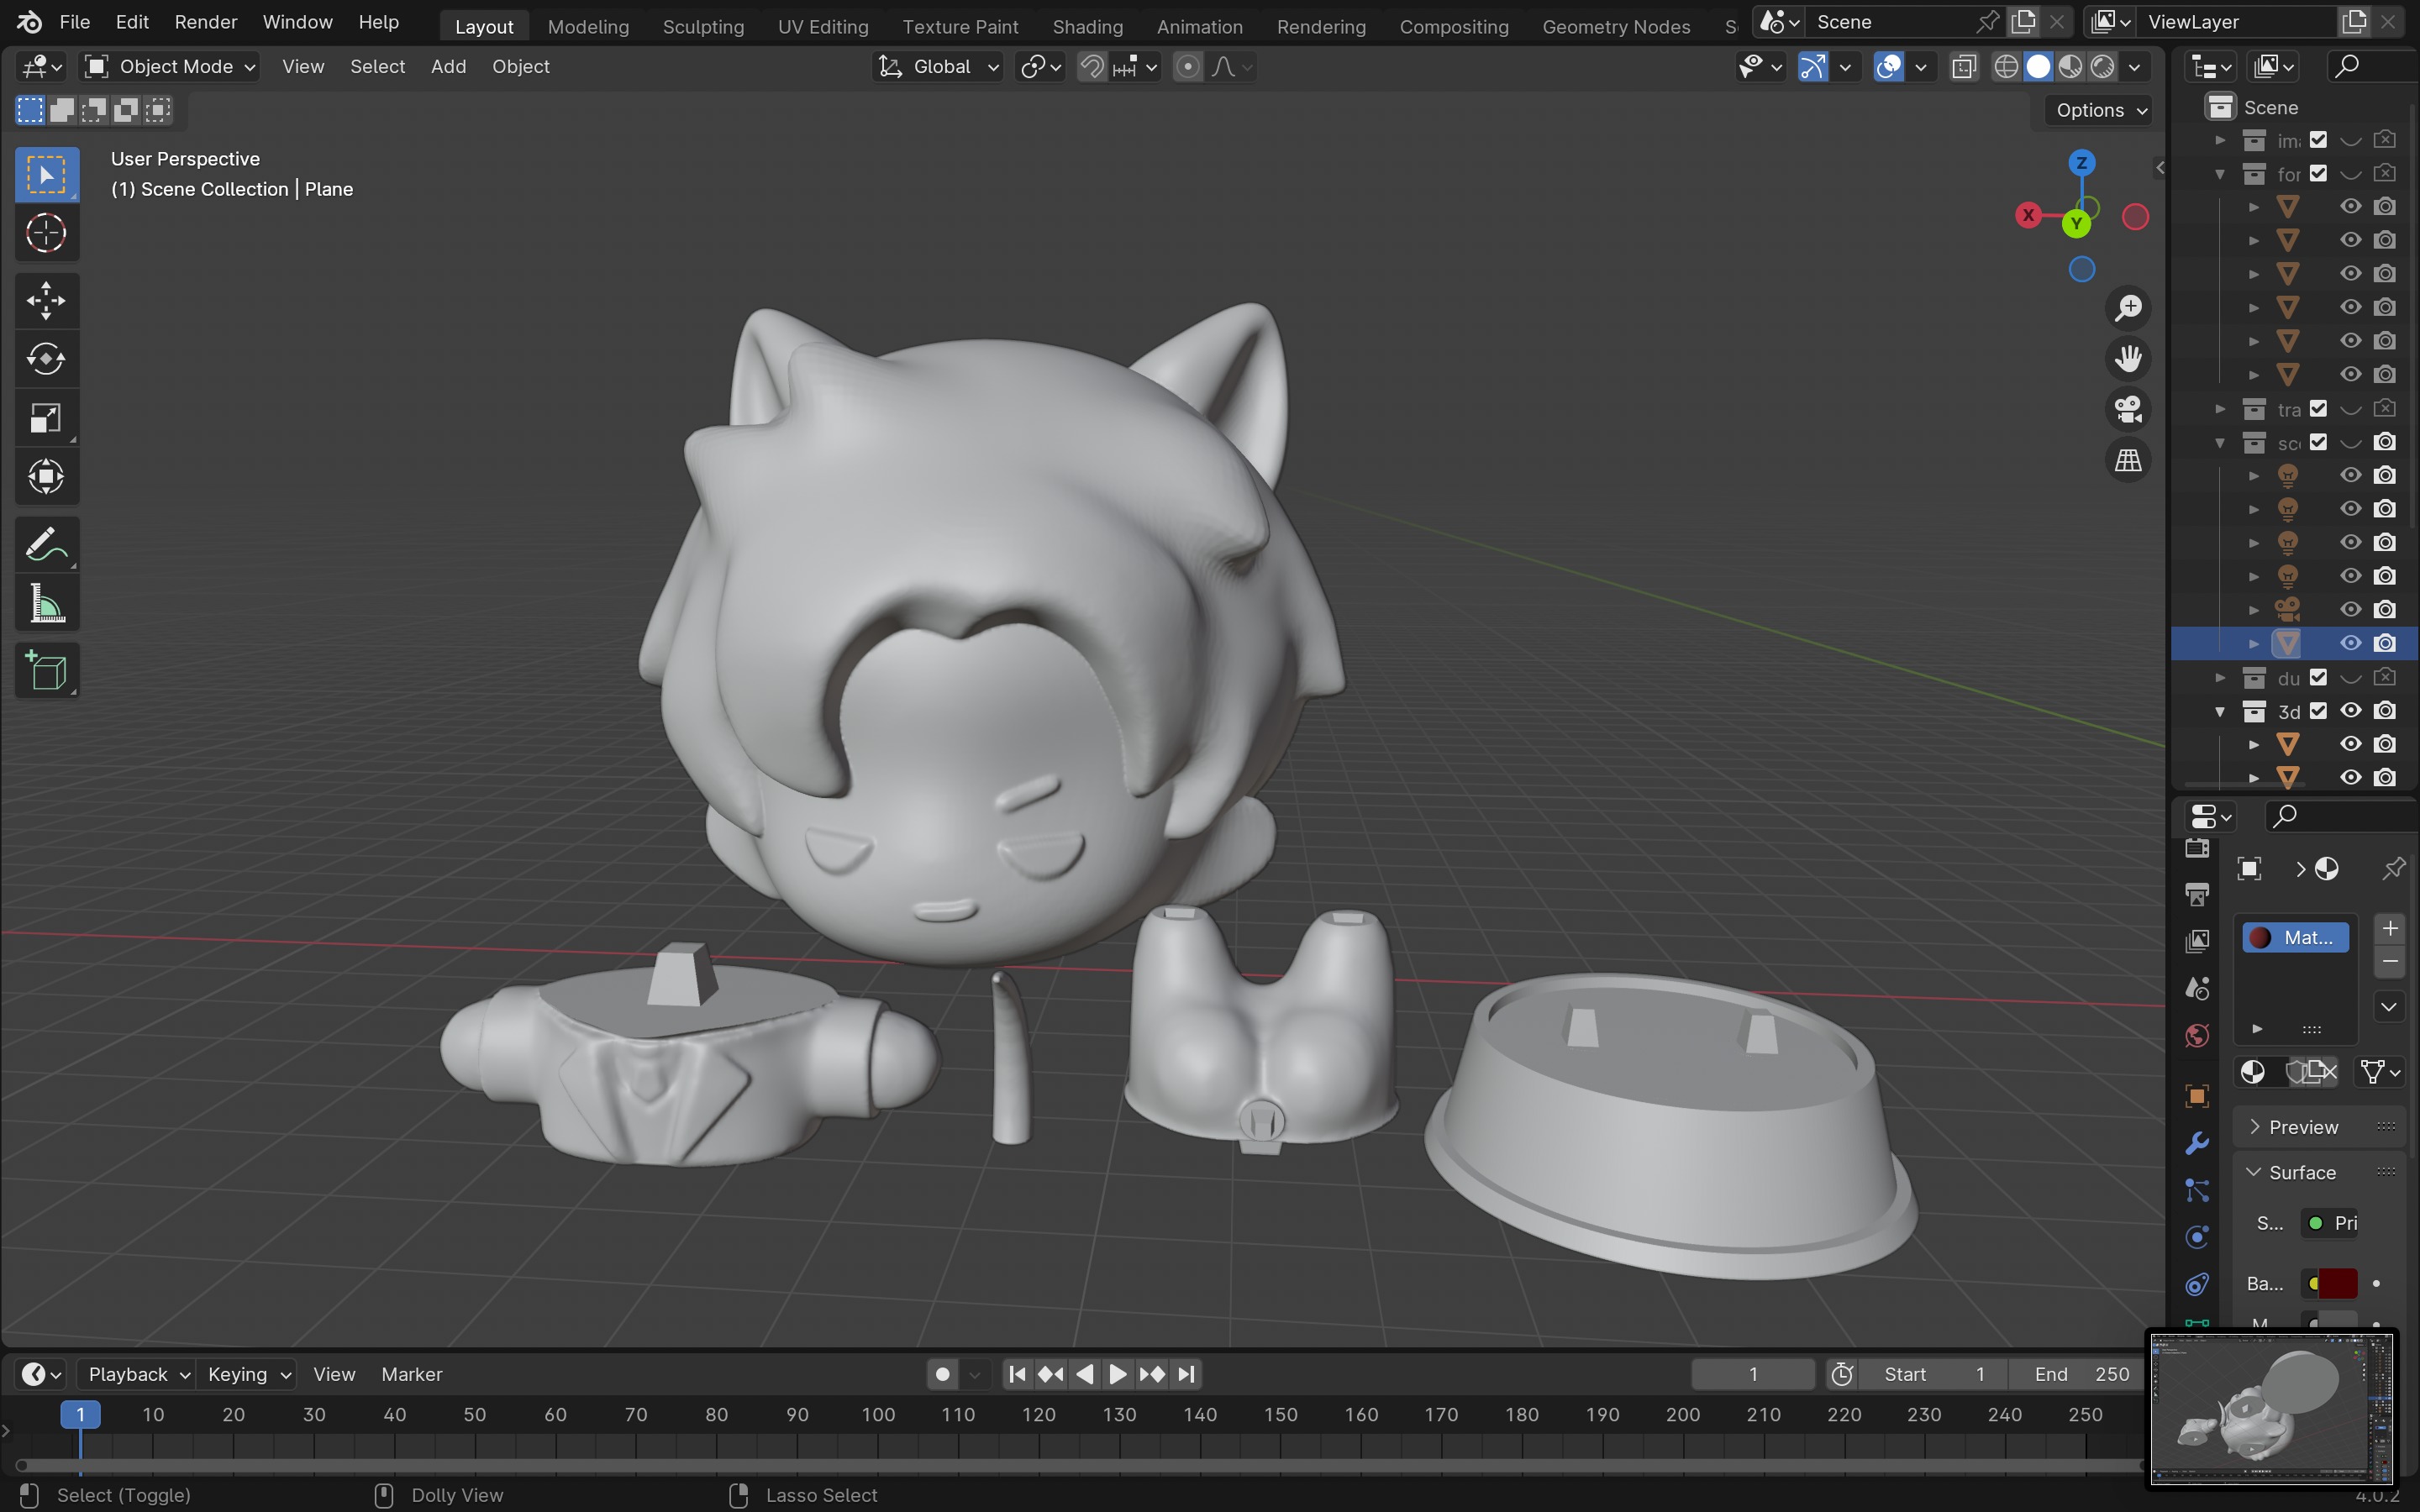This screenshot has width=2420, height=1512.
Task: Click the dark red Base Color swatch
Action: 2336,1283
